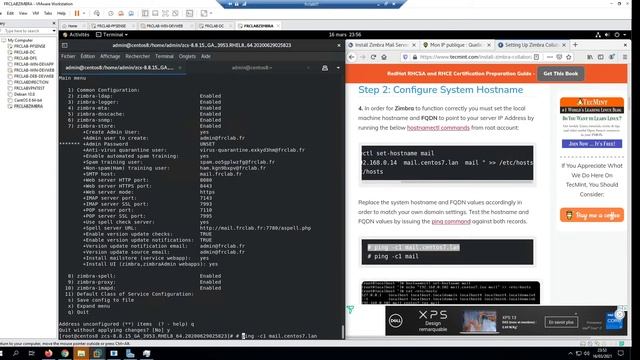Select FRCLAB-WIN-DEVWEB in the library tree
The image size is (640, 360).
[34, 70]
